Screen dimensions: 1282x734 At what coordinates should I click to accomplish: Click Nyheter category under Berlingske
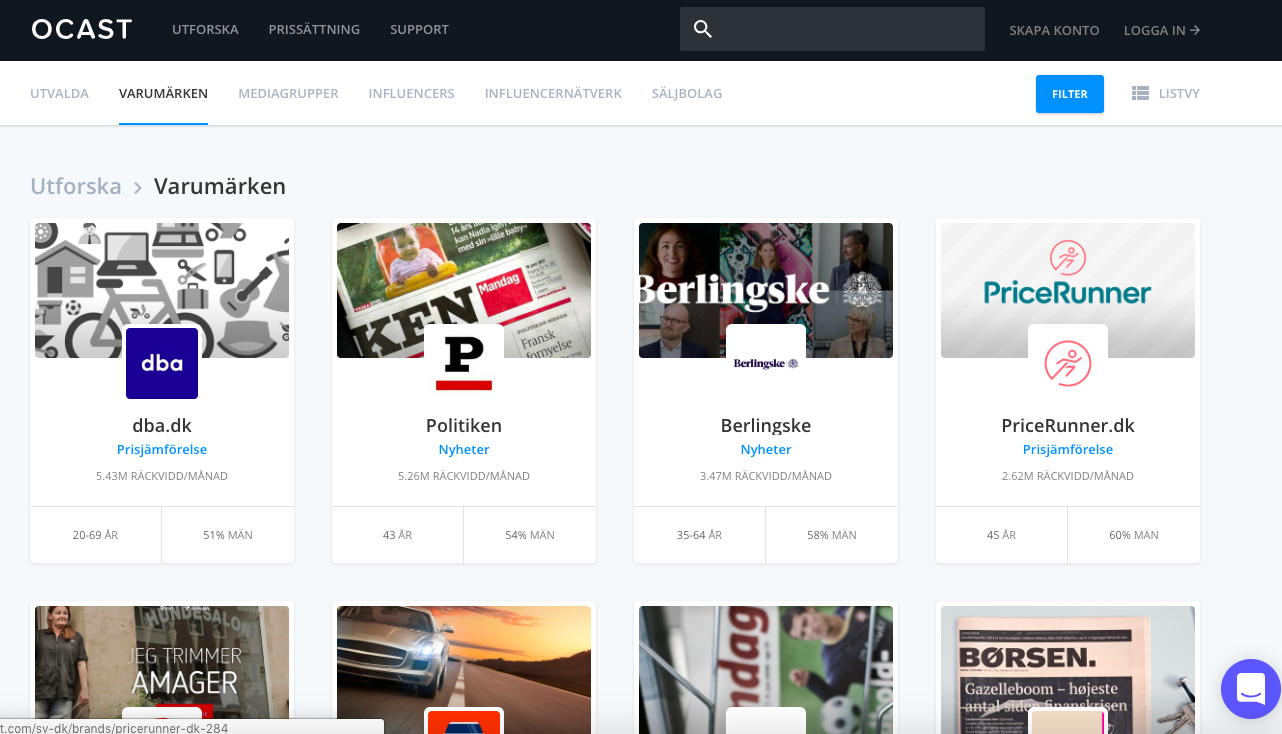(x=766, y=450)
